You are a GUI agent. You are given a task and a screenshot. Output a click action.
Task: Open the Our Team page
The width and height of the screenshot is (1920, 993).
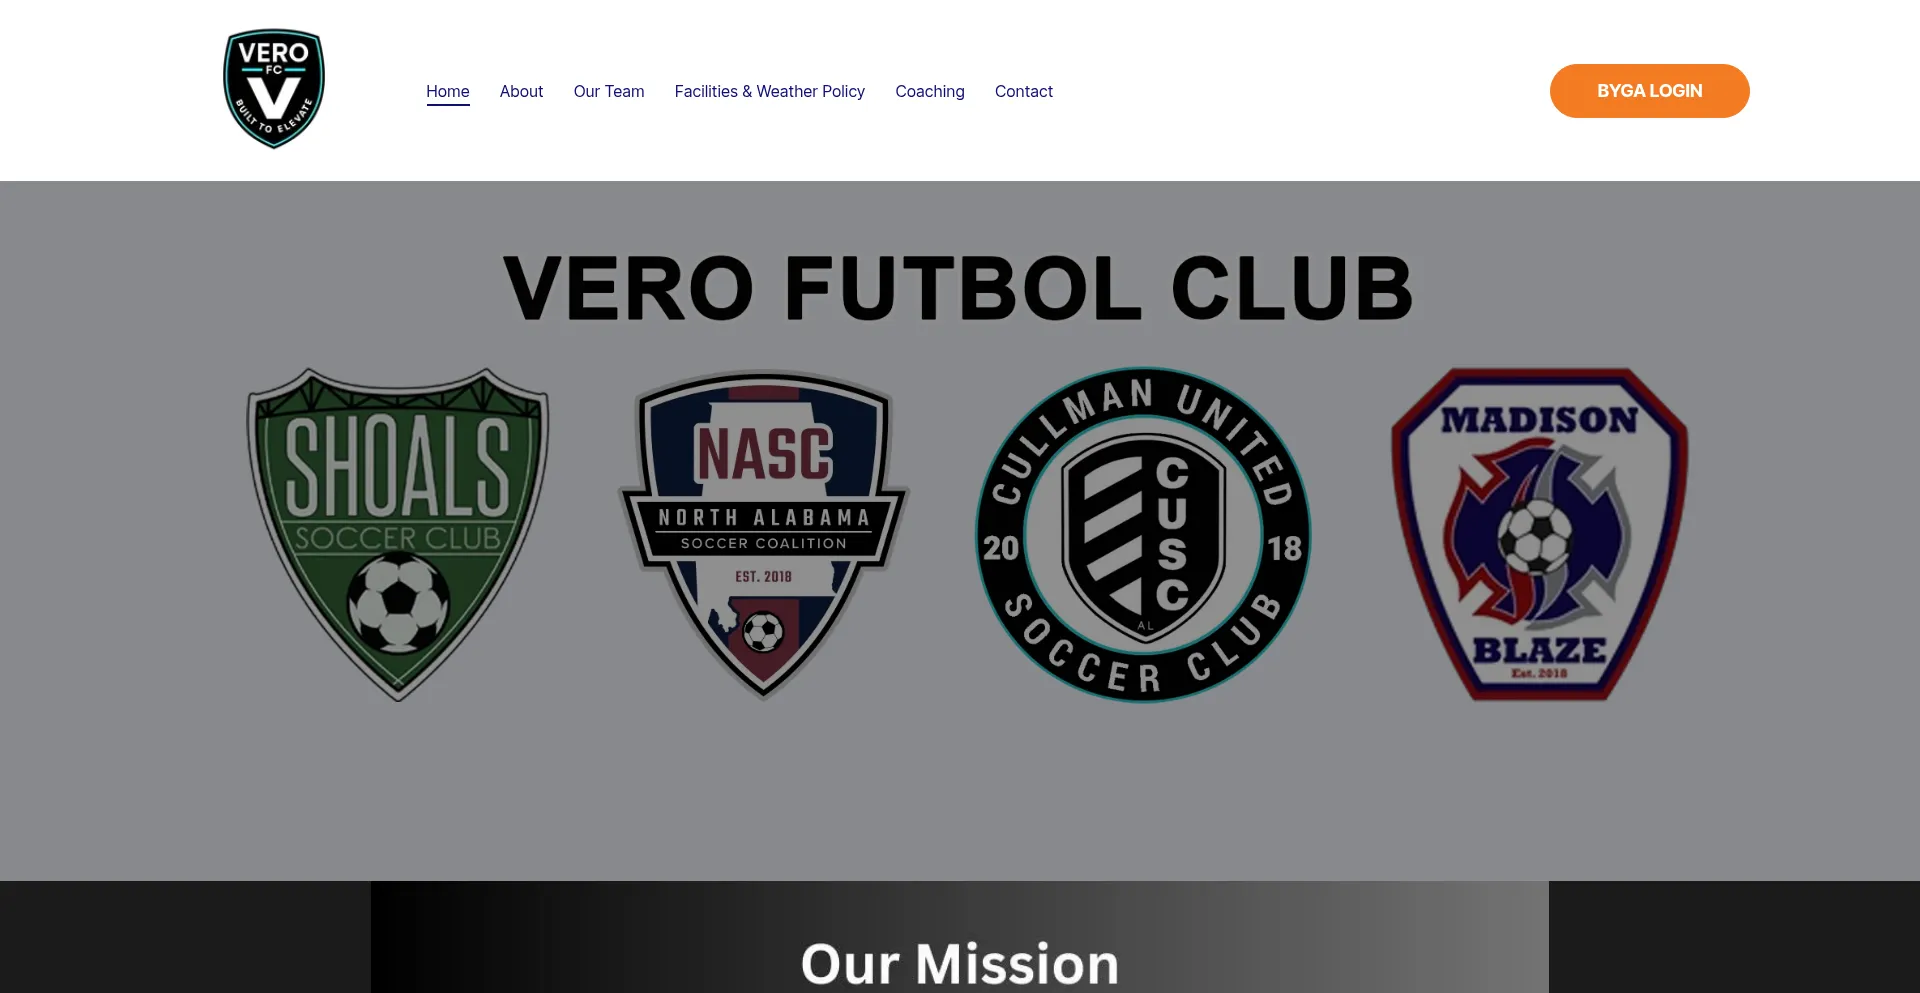click(609, 91)
